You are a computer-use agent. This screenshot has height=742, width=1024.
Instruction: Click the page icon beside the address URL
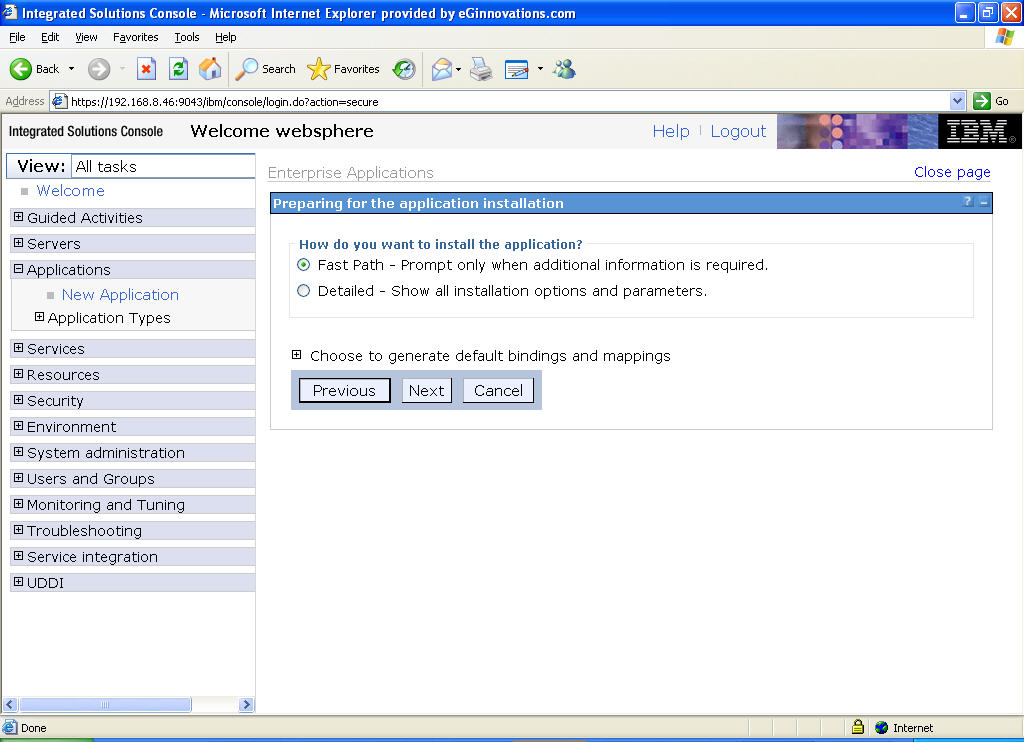pos(59,101)
